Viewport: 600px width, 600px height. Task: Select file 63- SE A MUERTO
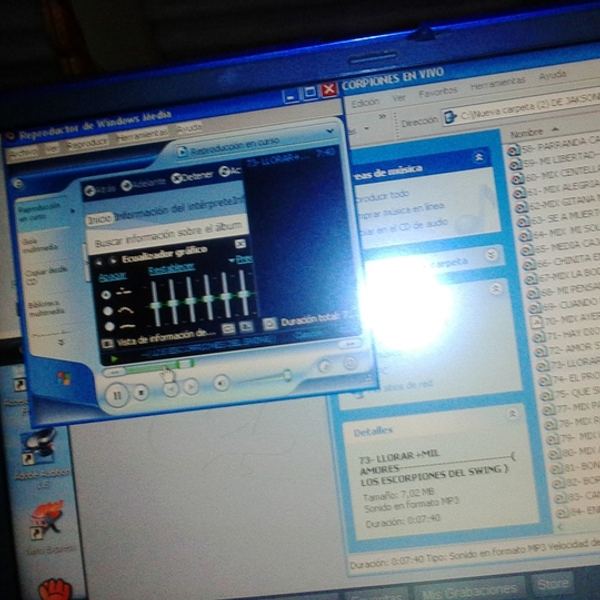(560, 218)
